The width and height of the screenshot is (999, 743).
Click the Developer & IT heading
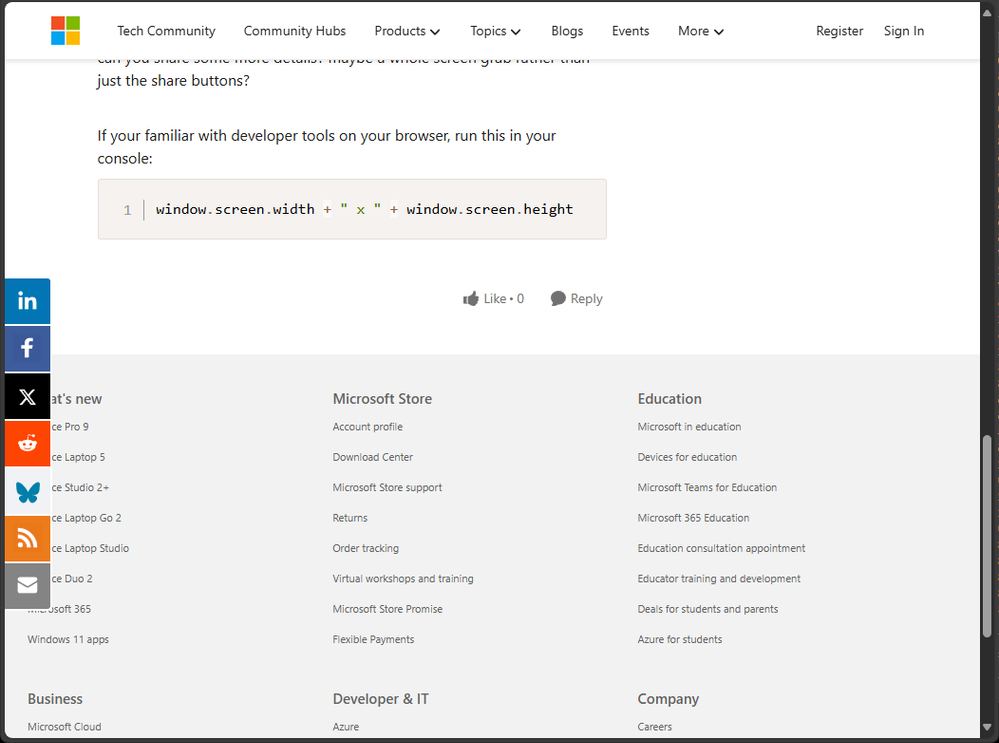click(381, 698)
